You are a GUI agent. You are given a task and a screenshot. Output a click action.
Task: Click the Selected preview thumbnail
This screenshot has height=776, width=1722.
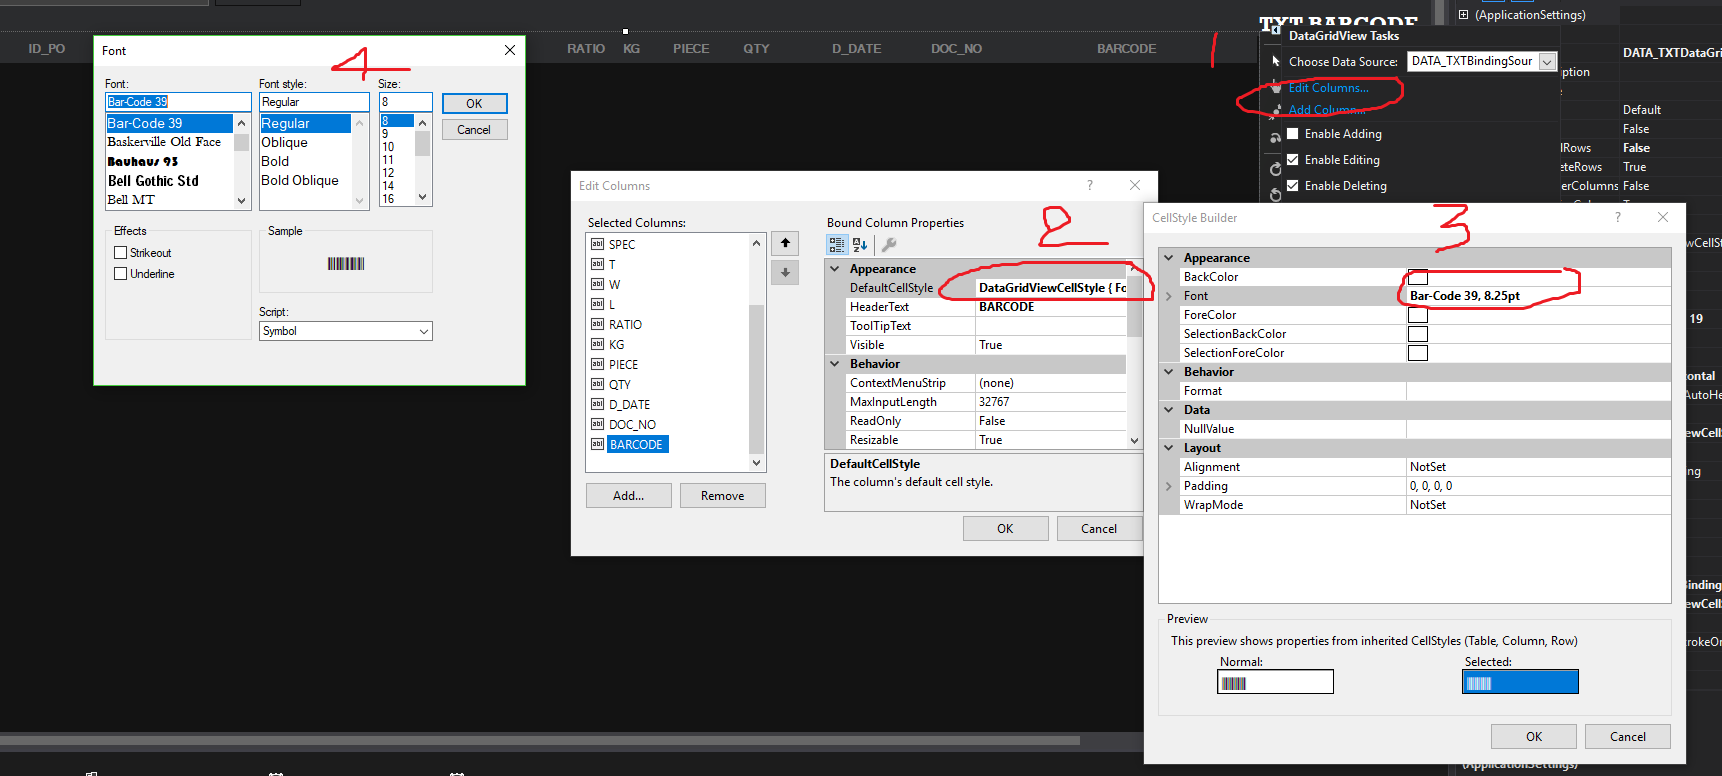1520,682
